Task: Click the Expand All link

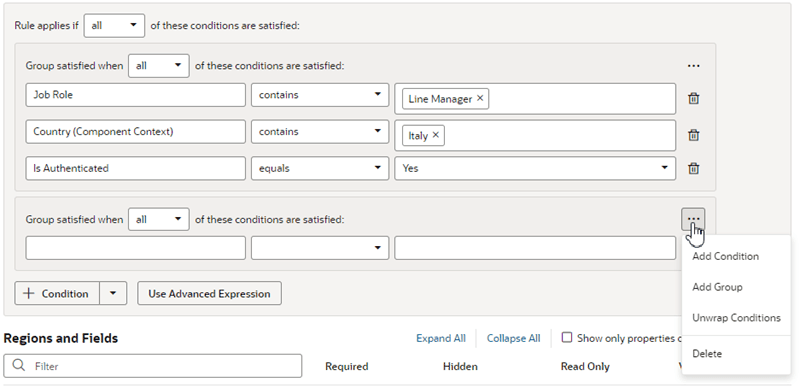Action: click(441, 338)
